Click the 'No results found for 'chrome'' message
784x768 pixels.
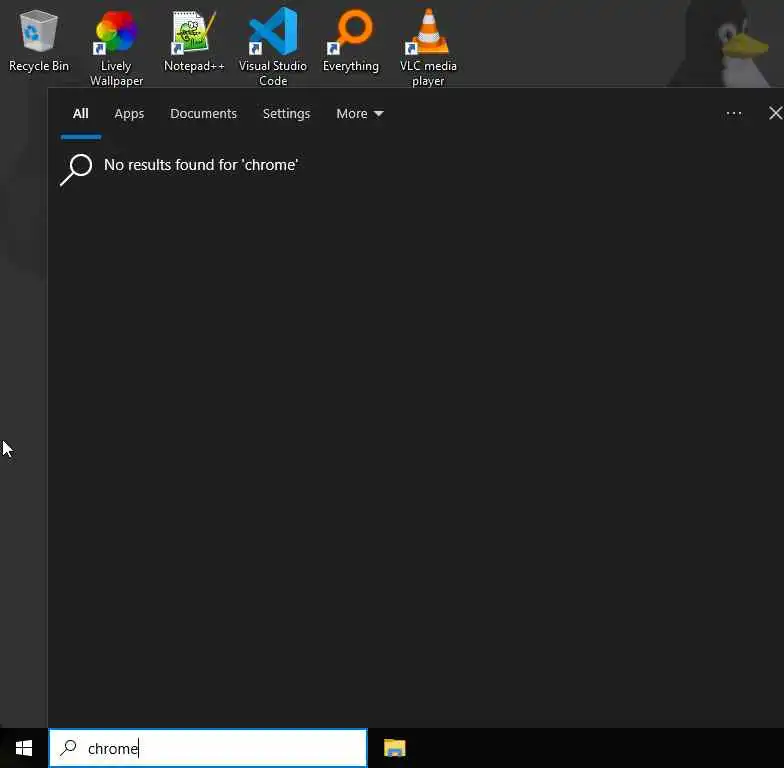pos(201,165)
